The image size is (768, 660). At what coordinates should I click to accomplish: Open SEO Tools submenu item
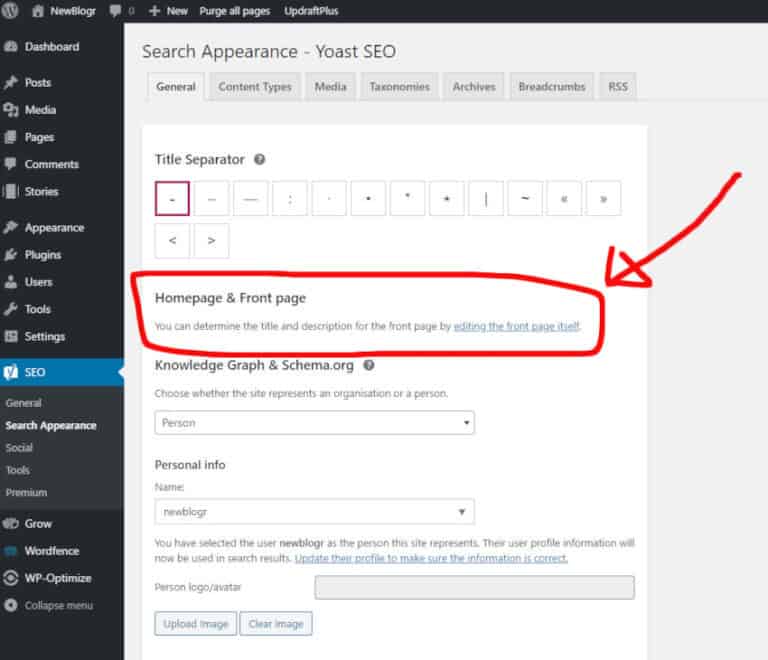18,470
